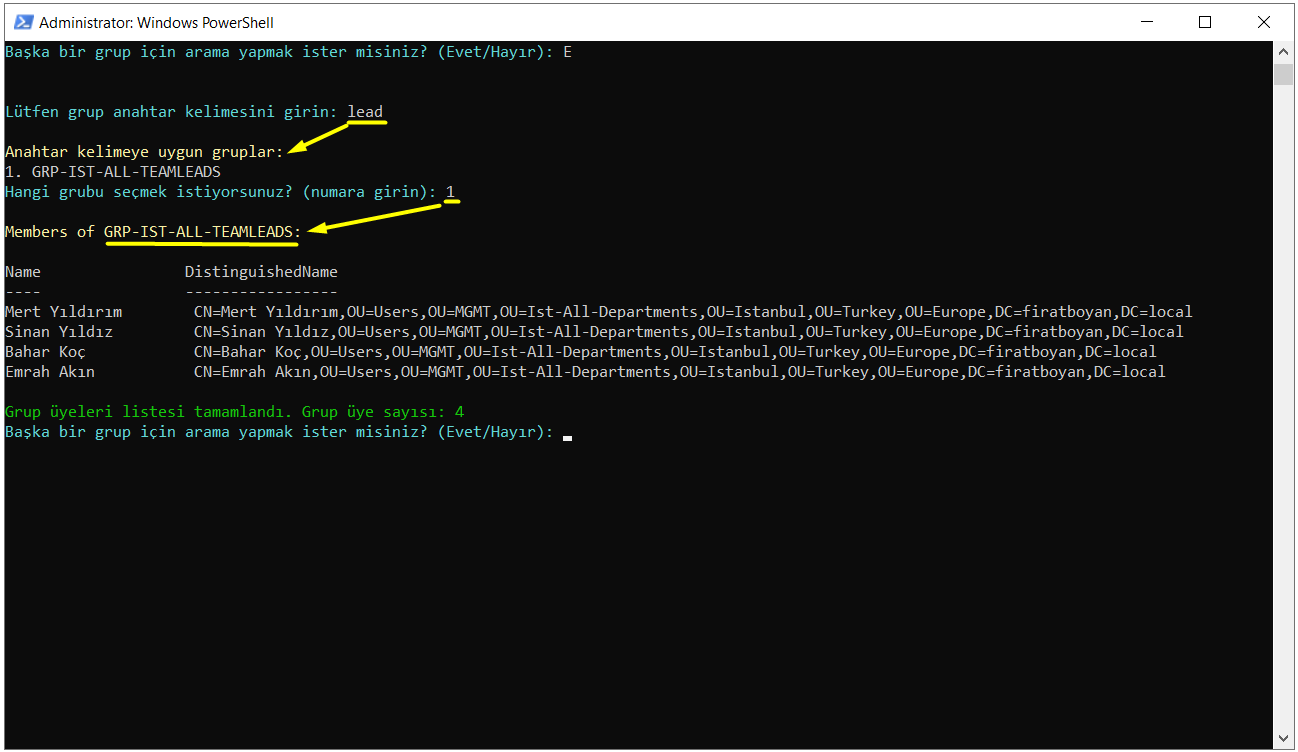
Task: Click the name 'Emrah Akın'
Action: (50, 372)
